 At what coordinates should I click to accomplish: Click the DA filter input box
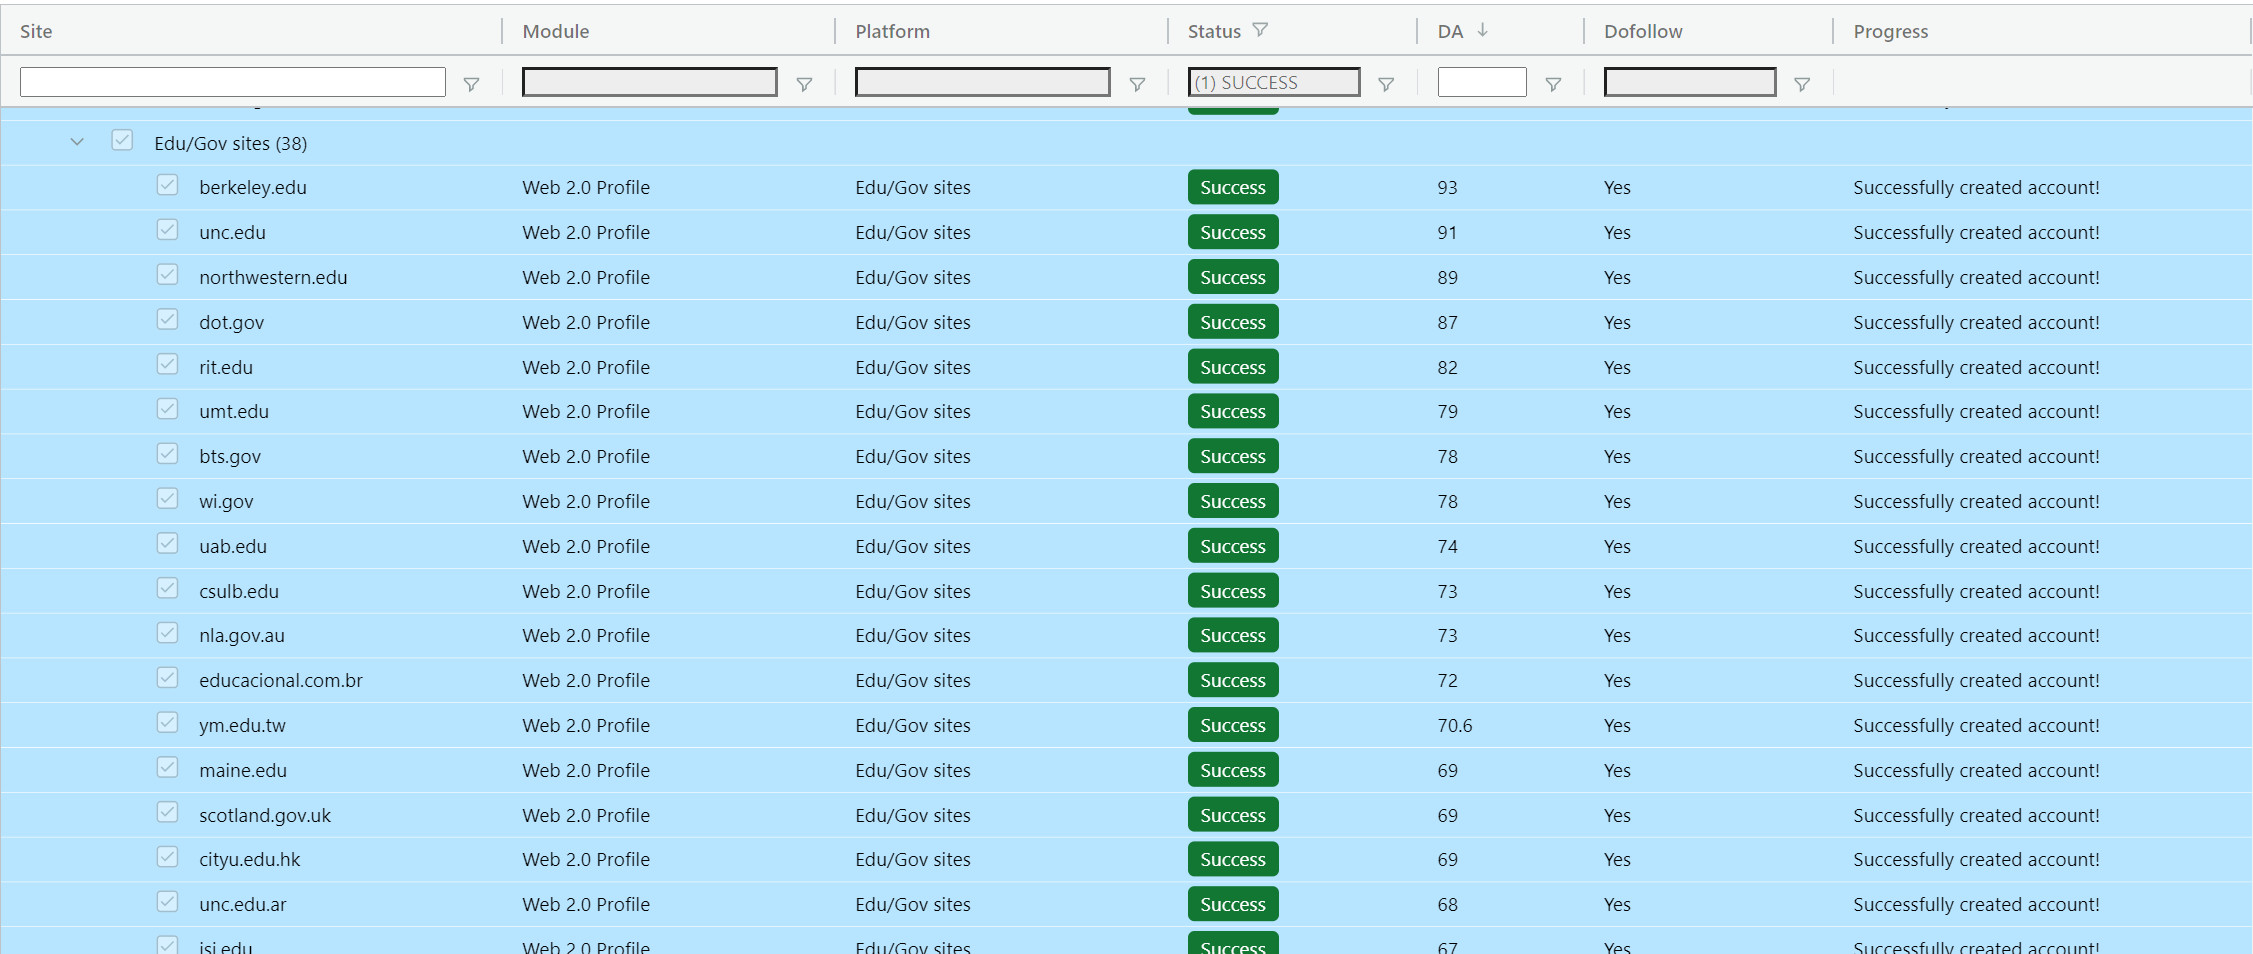point(1481,82)
